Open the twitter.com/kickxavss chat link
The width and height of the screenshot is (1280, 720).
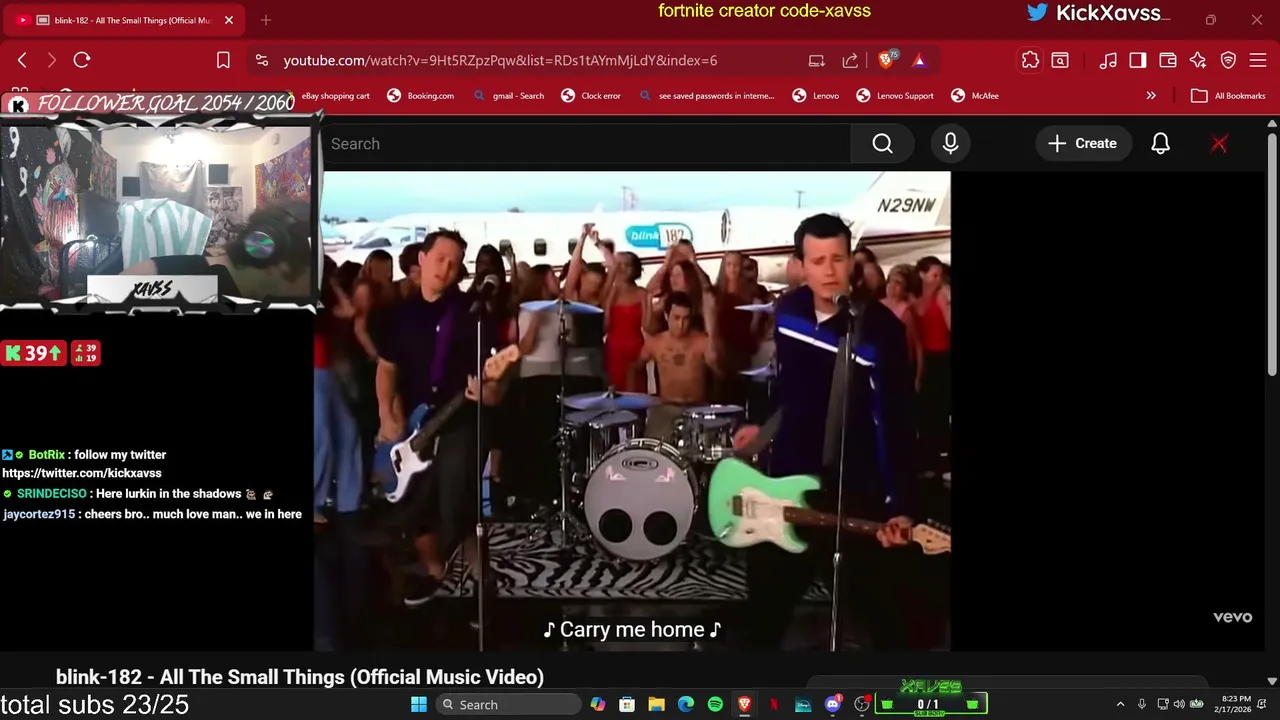tap(82, 473)
